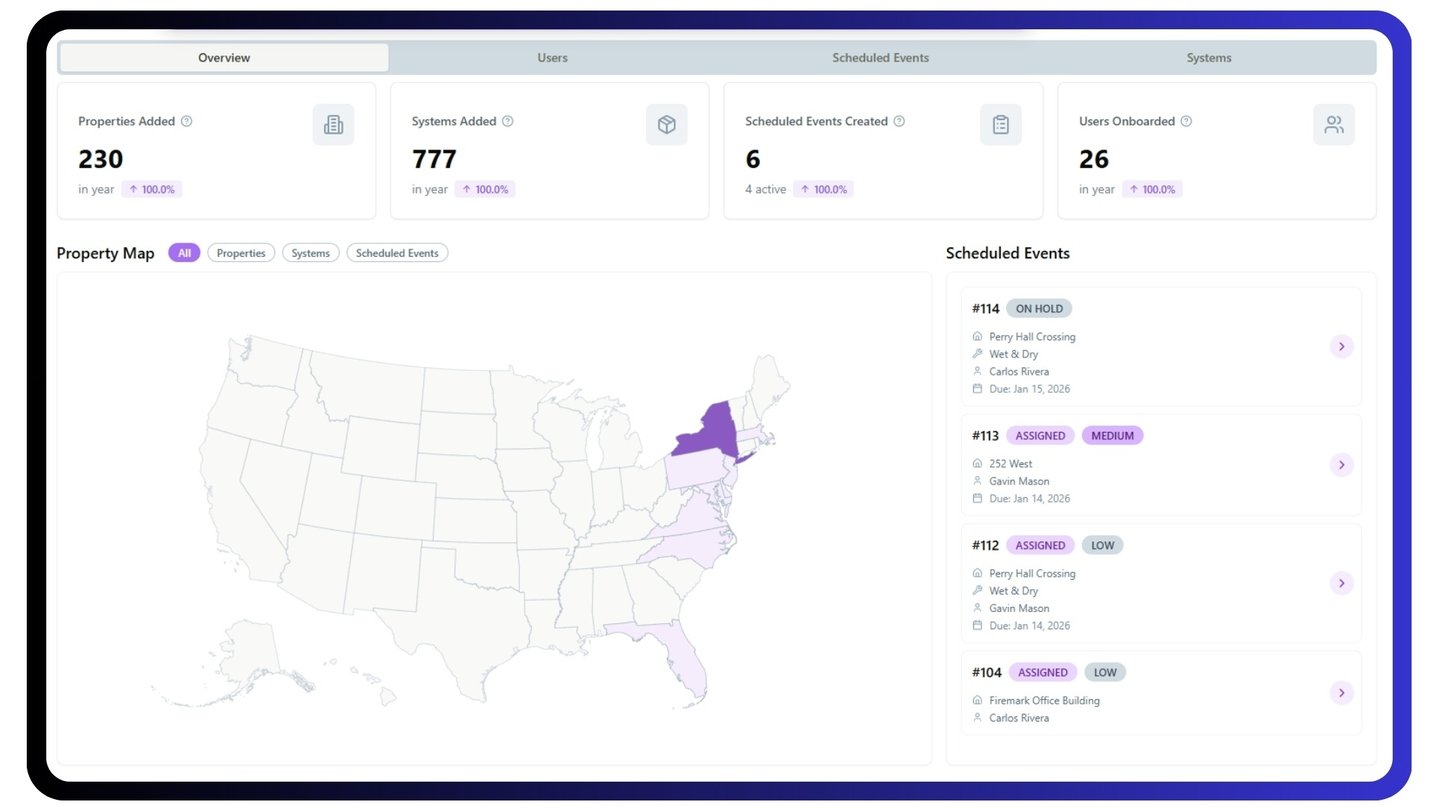Open the Scheduled Events tab
The width and height of the screenshot is (1440, 811).
point(880,58)
